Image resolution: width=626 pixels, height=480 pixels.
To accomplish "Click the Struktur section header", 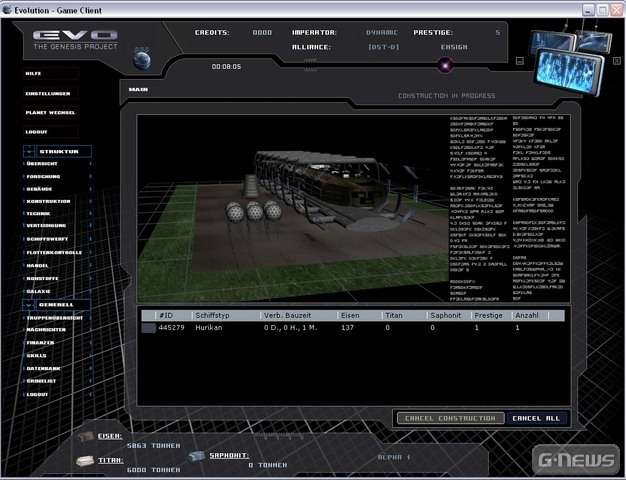I will point(59,152).
